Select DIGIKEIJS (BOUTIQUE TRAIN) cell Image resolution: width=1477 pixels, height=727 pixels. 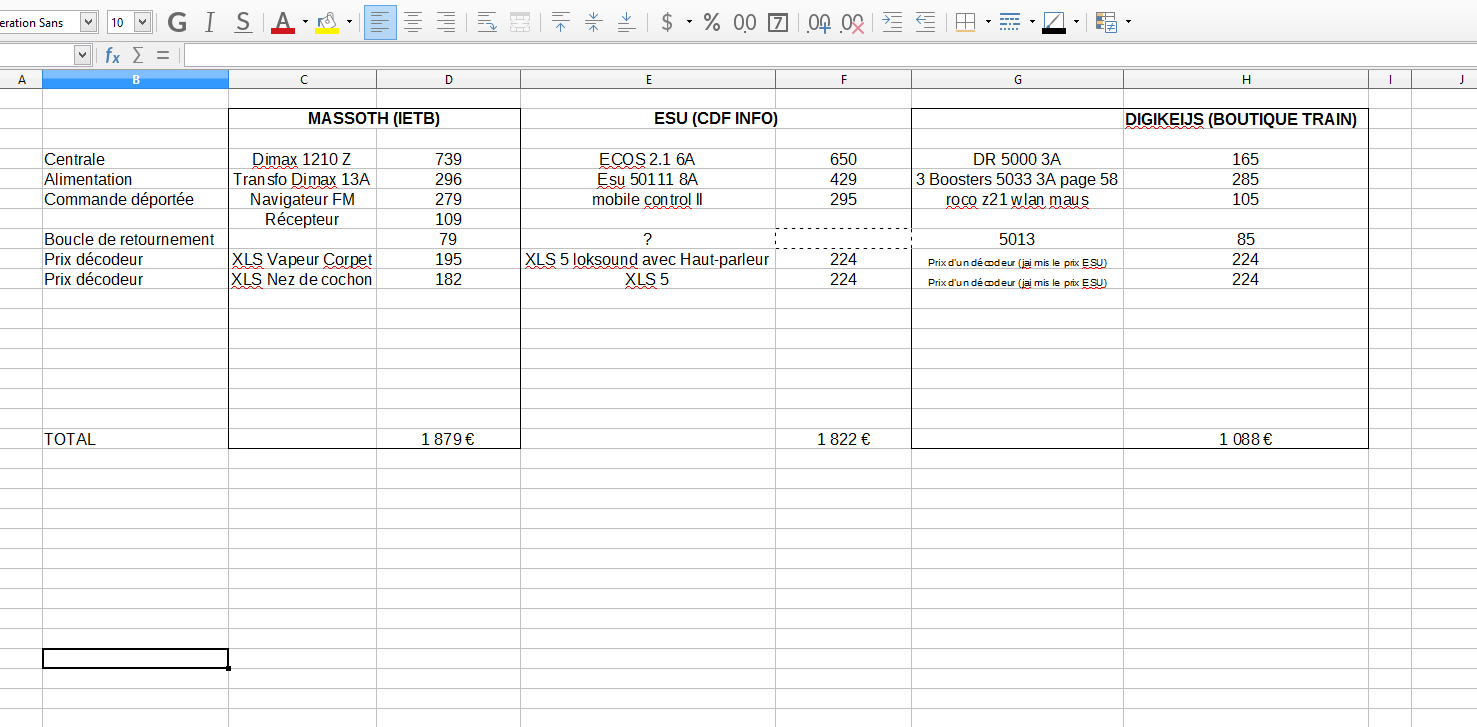tap(1240, 119)
